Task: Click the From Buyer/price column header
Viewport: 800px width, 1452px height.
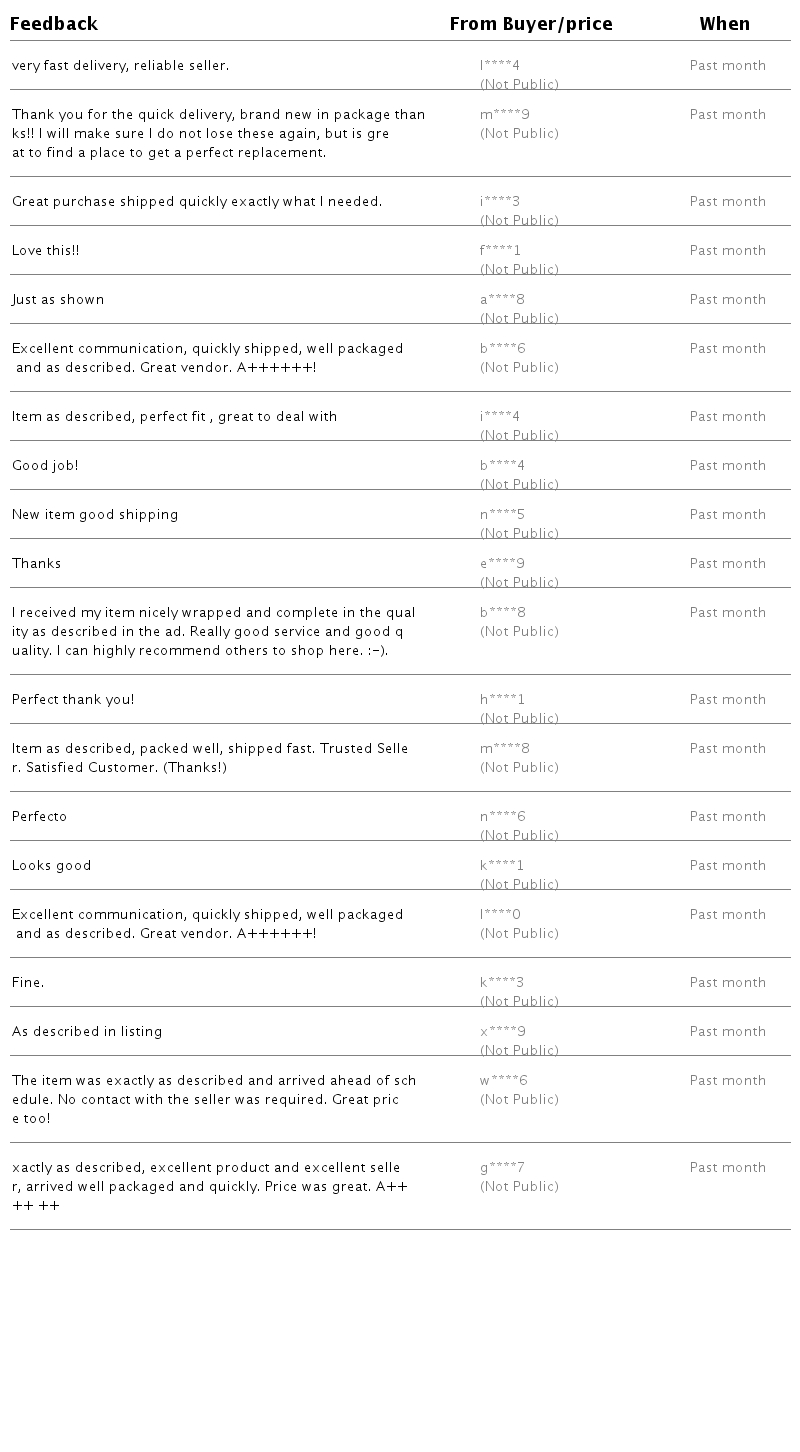Action: [x=531, y=24]
